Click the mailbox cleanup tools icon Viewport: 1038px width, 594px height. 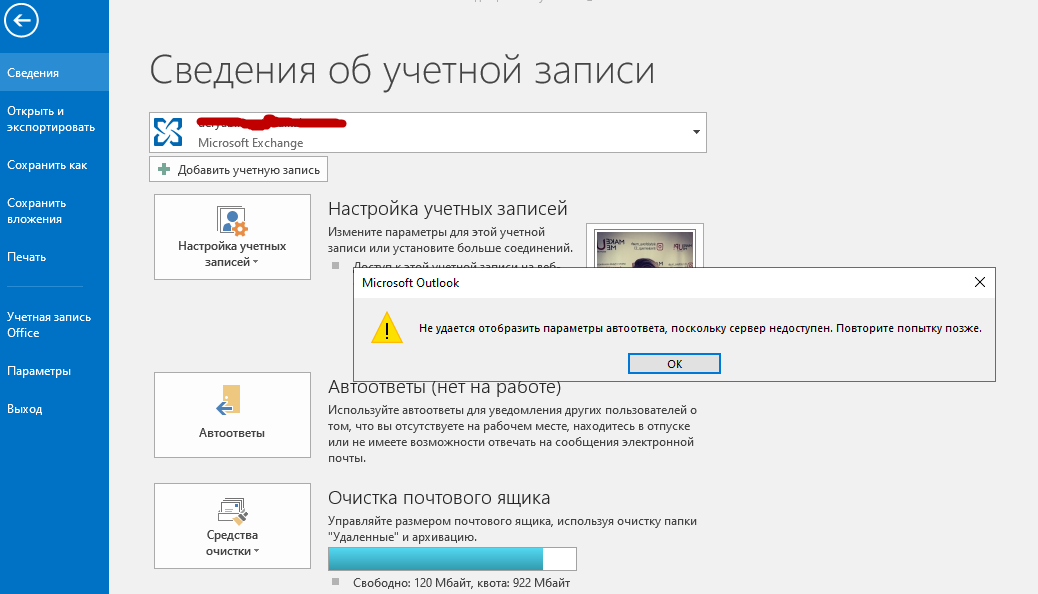[x=232, y=511]
